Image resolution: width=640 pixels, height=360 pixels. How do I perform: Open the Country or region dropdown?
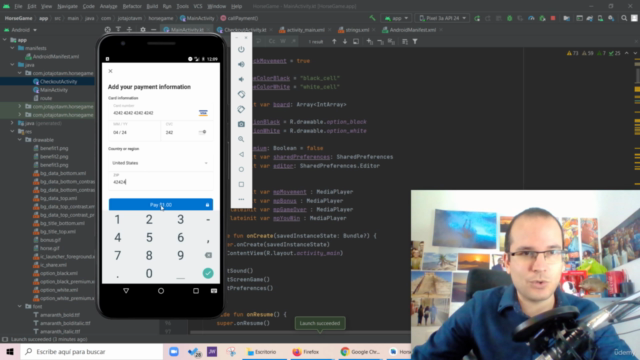[161, 163]
